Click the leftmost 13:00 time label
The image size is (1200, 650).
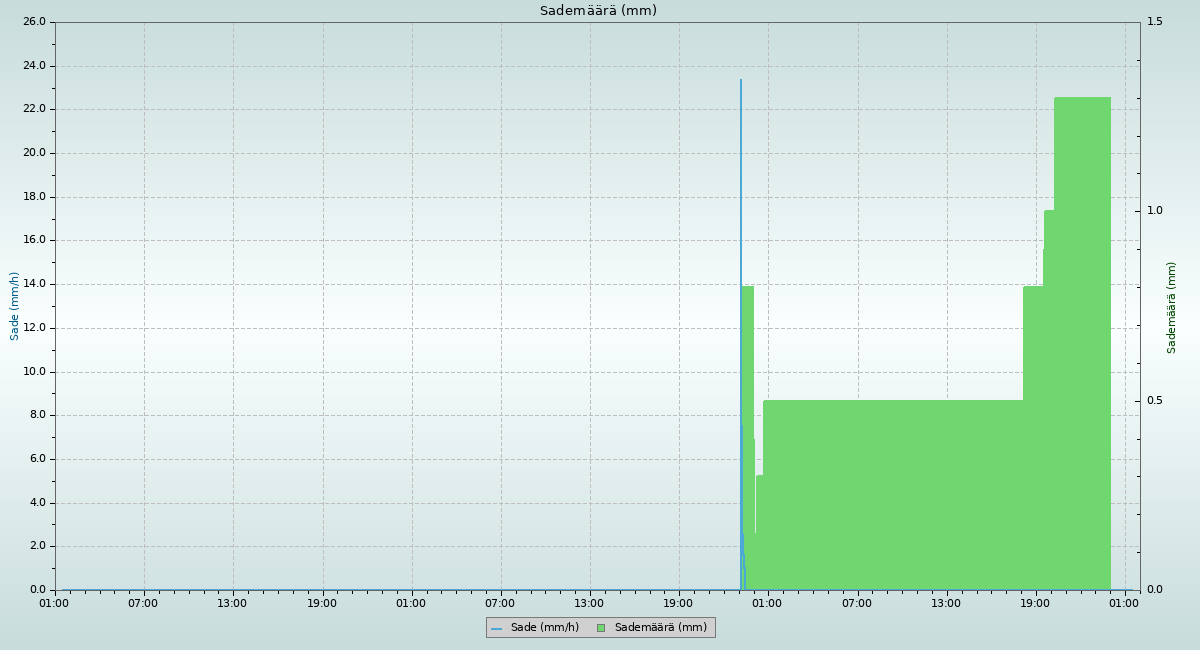coord(232,603)
